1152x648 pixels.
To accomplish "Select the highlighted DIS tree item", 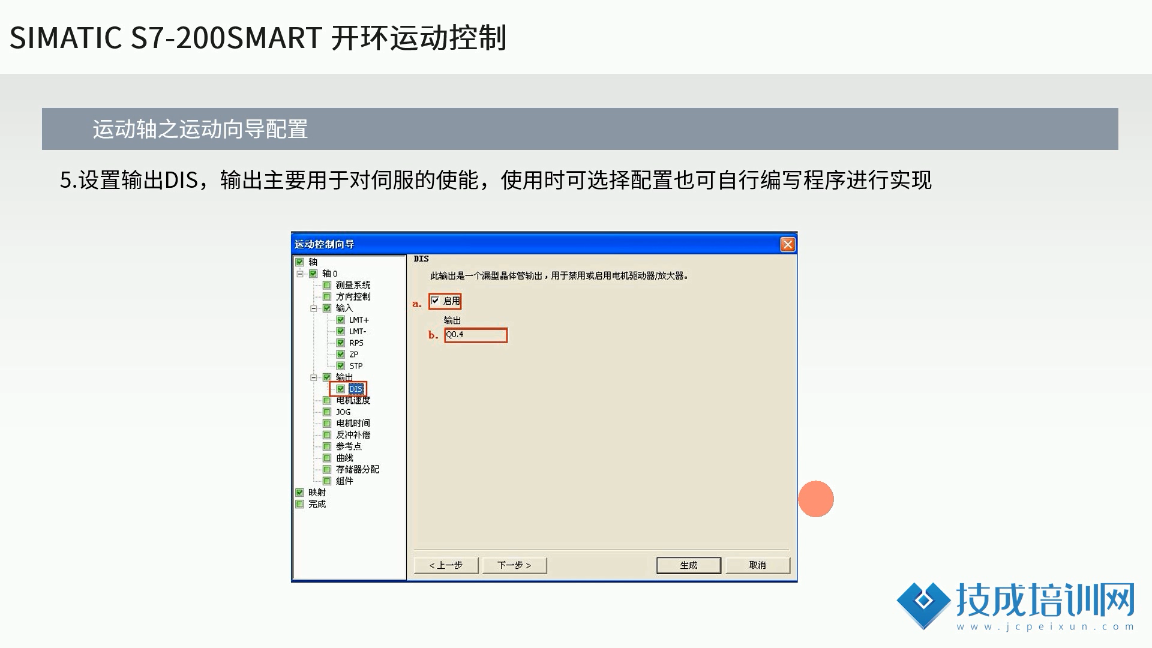I will pyautogui.click(x=356, y=389).
